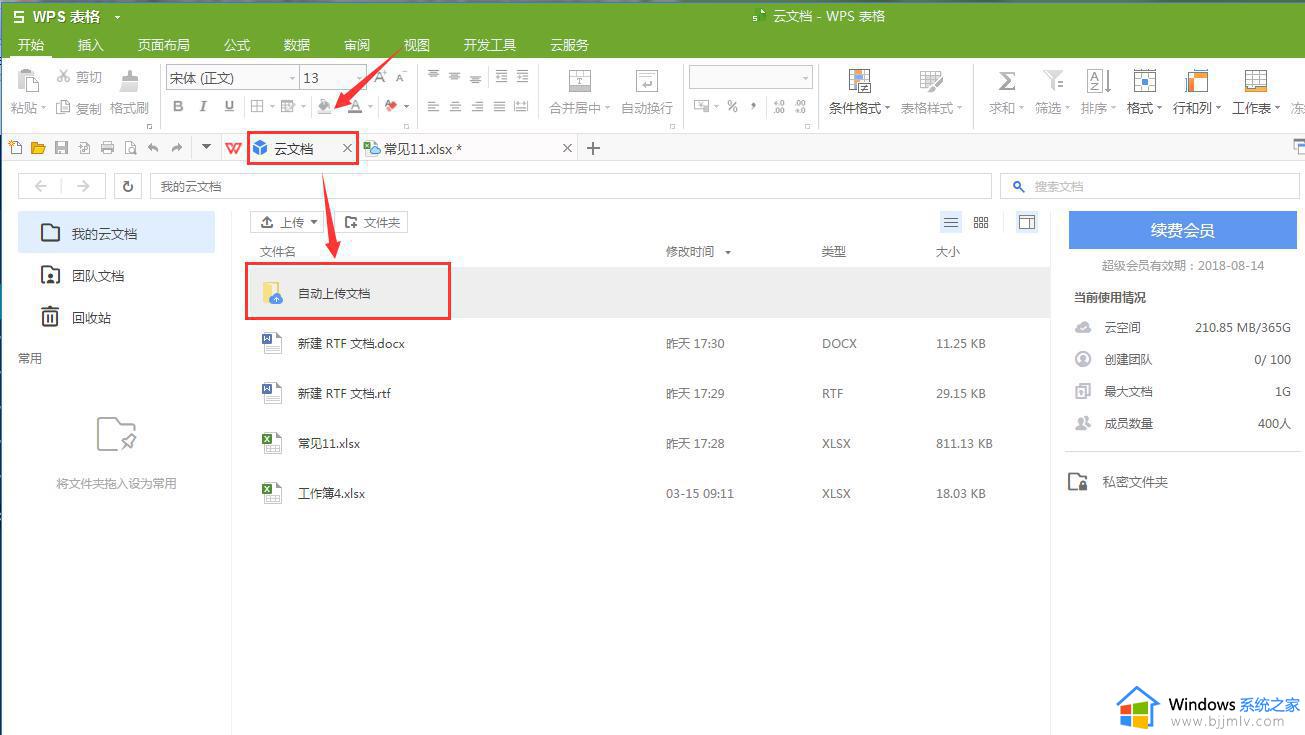Open the number format combo box
The width and height of the screenshot is (1305, 735).
pyautogui.click(x=751, y=78)
